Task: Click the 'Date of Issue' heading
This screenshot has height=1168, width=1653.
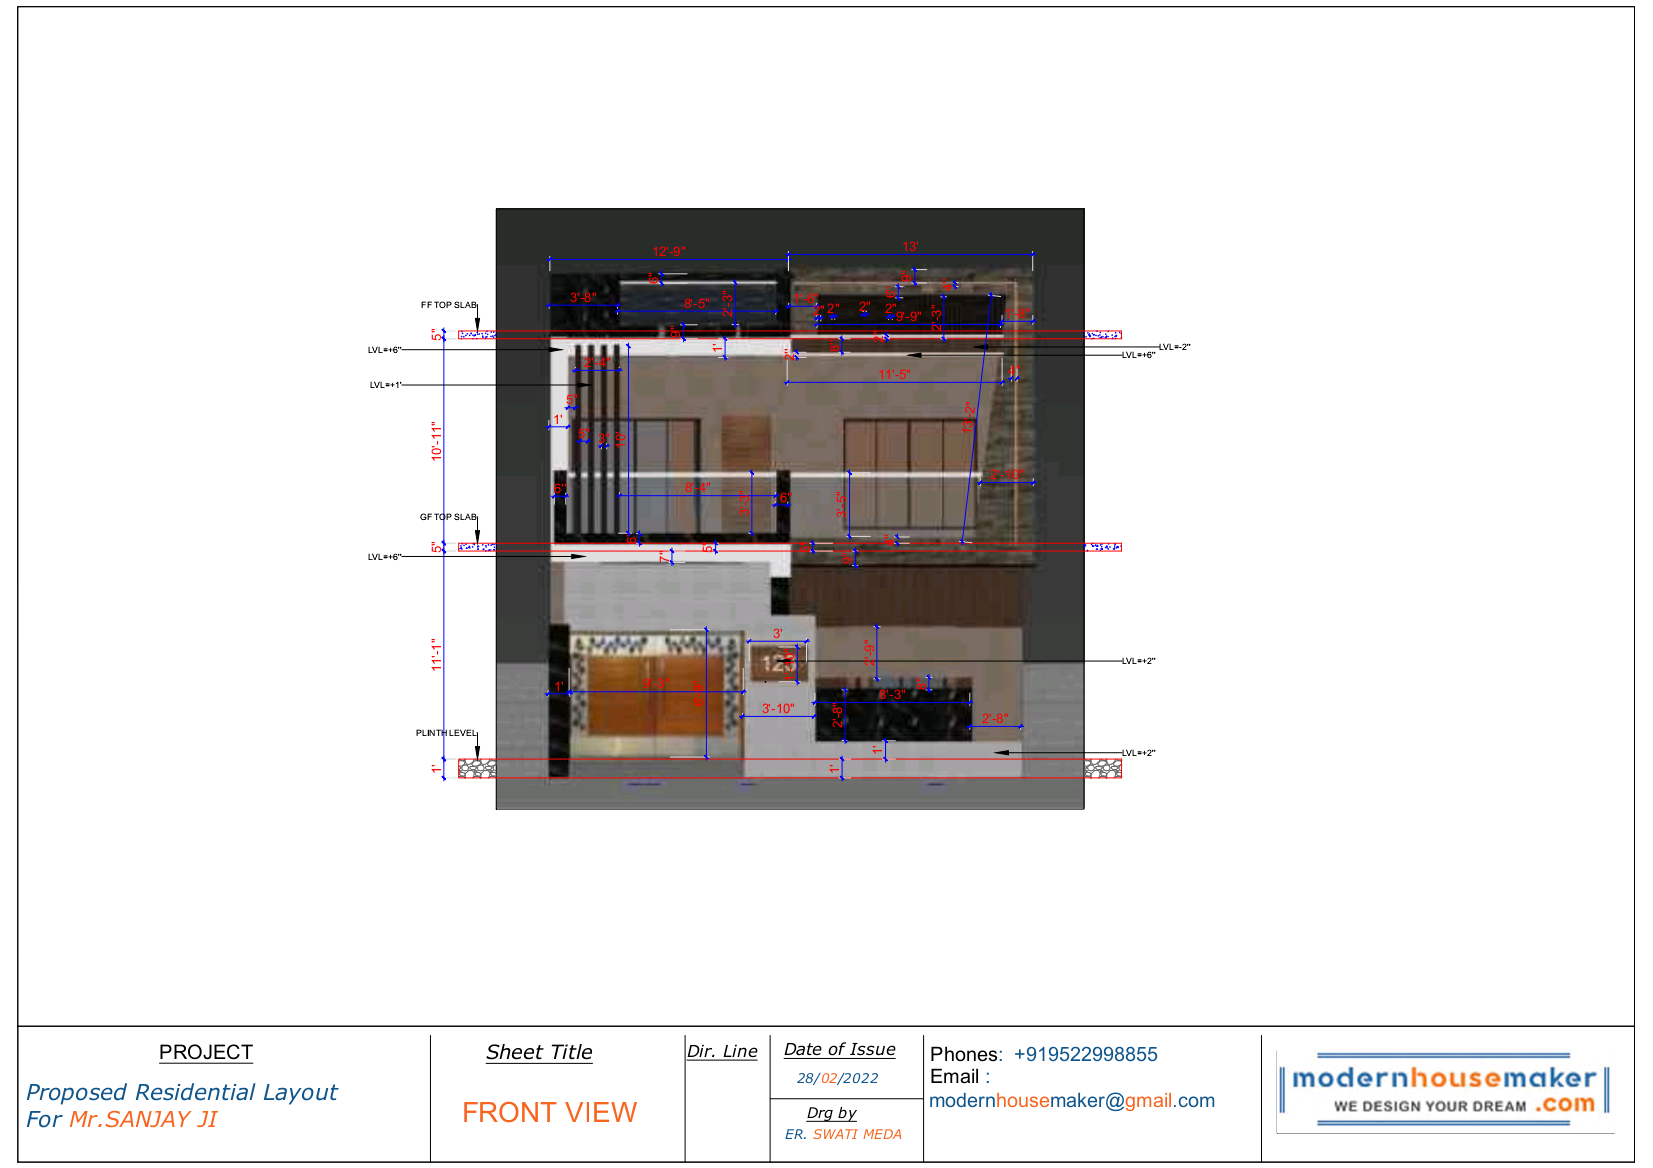Action: coord(840,1049)
